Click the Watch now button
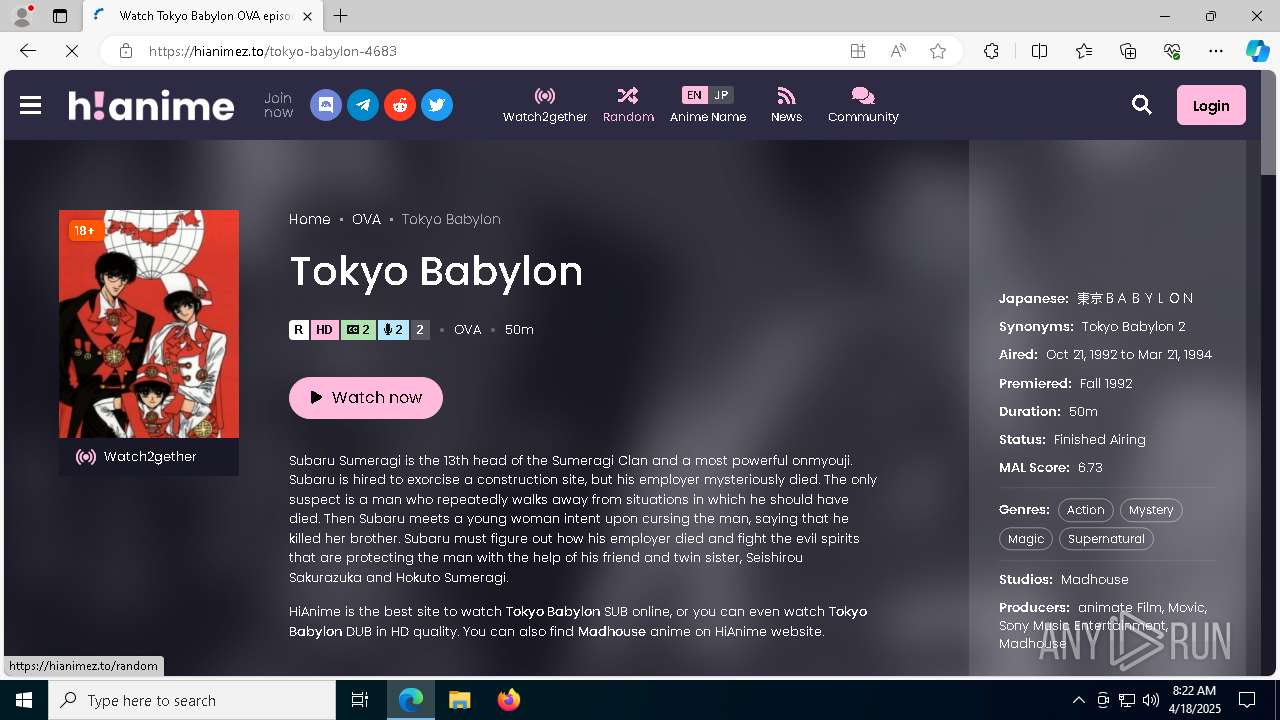Screen dimensions: 1280x720 (x=366, y=397)
